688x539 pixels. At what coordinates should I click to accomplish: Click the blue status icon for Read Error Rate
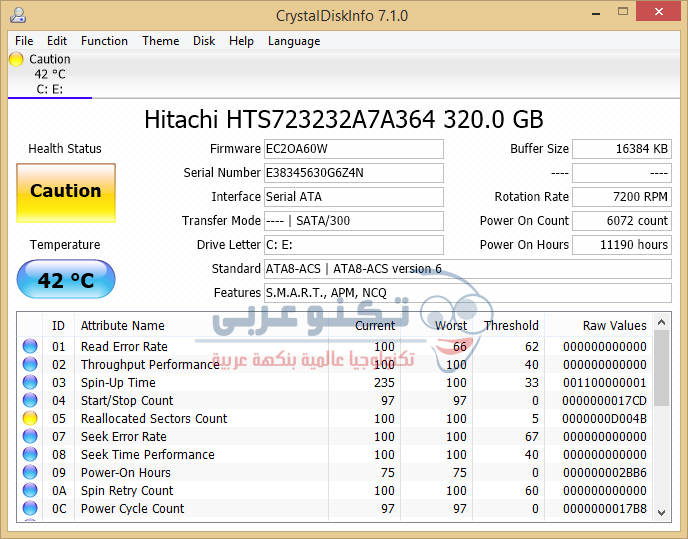pos(30,346)
